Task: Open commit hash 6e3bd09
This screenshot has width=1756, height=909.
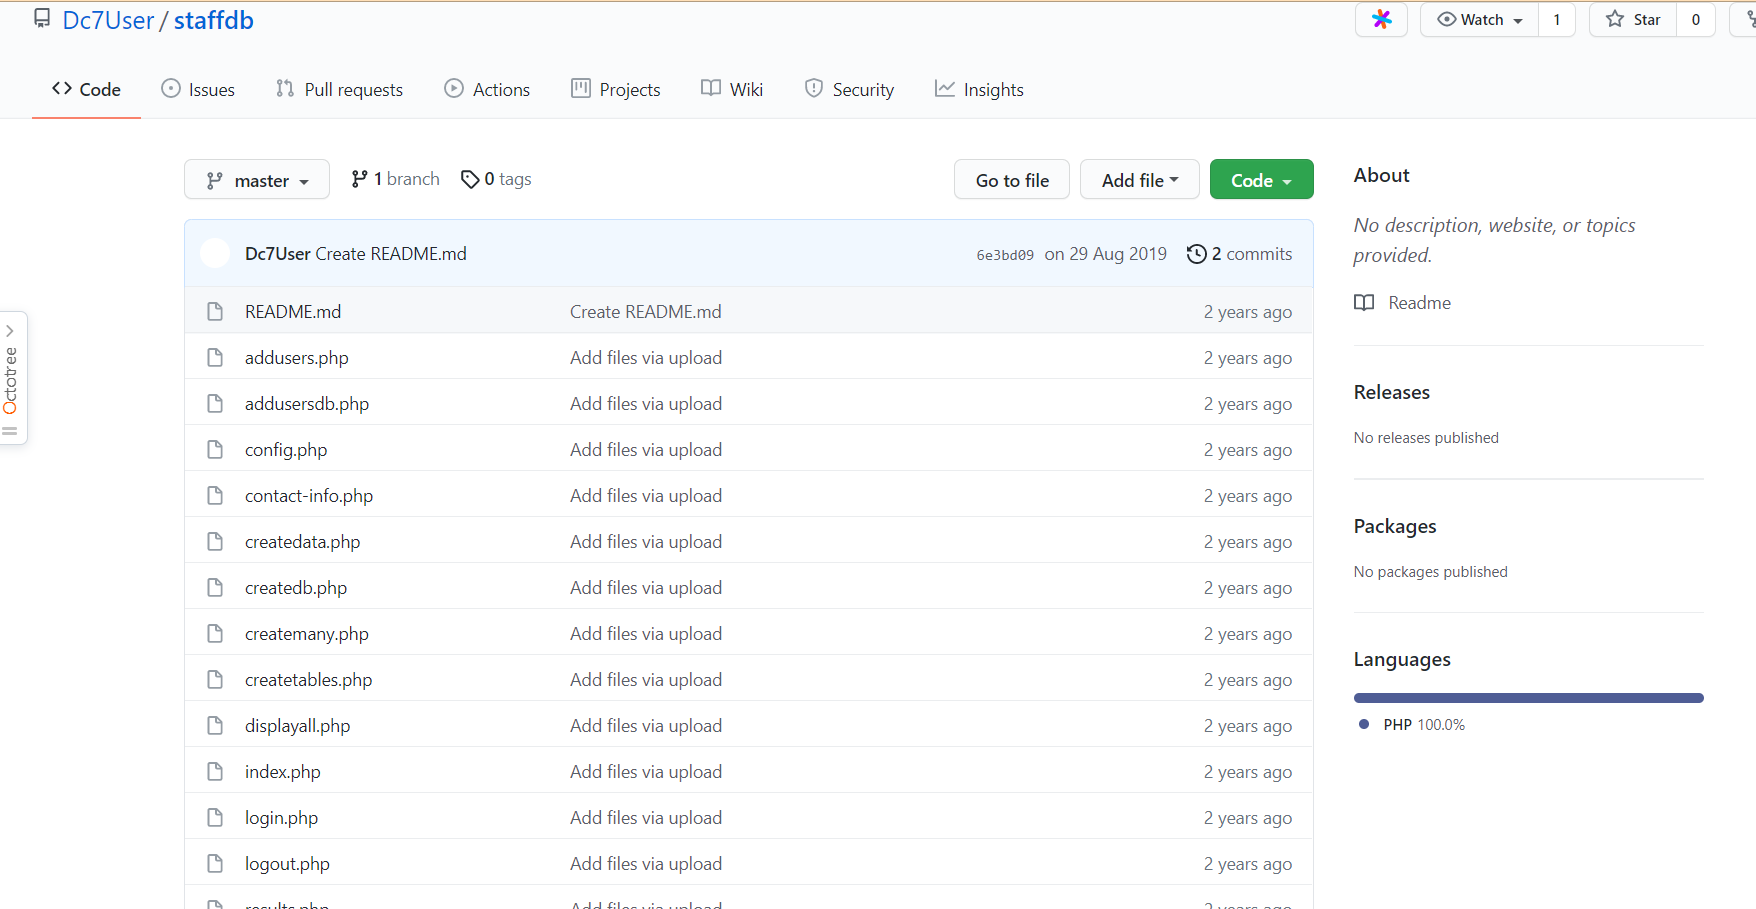Action: (1005, 255)
